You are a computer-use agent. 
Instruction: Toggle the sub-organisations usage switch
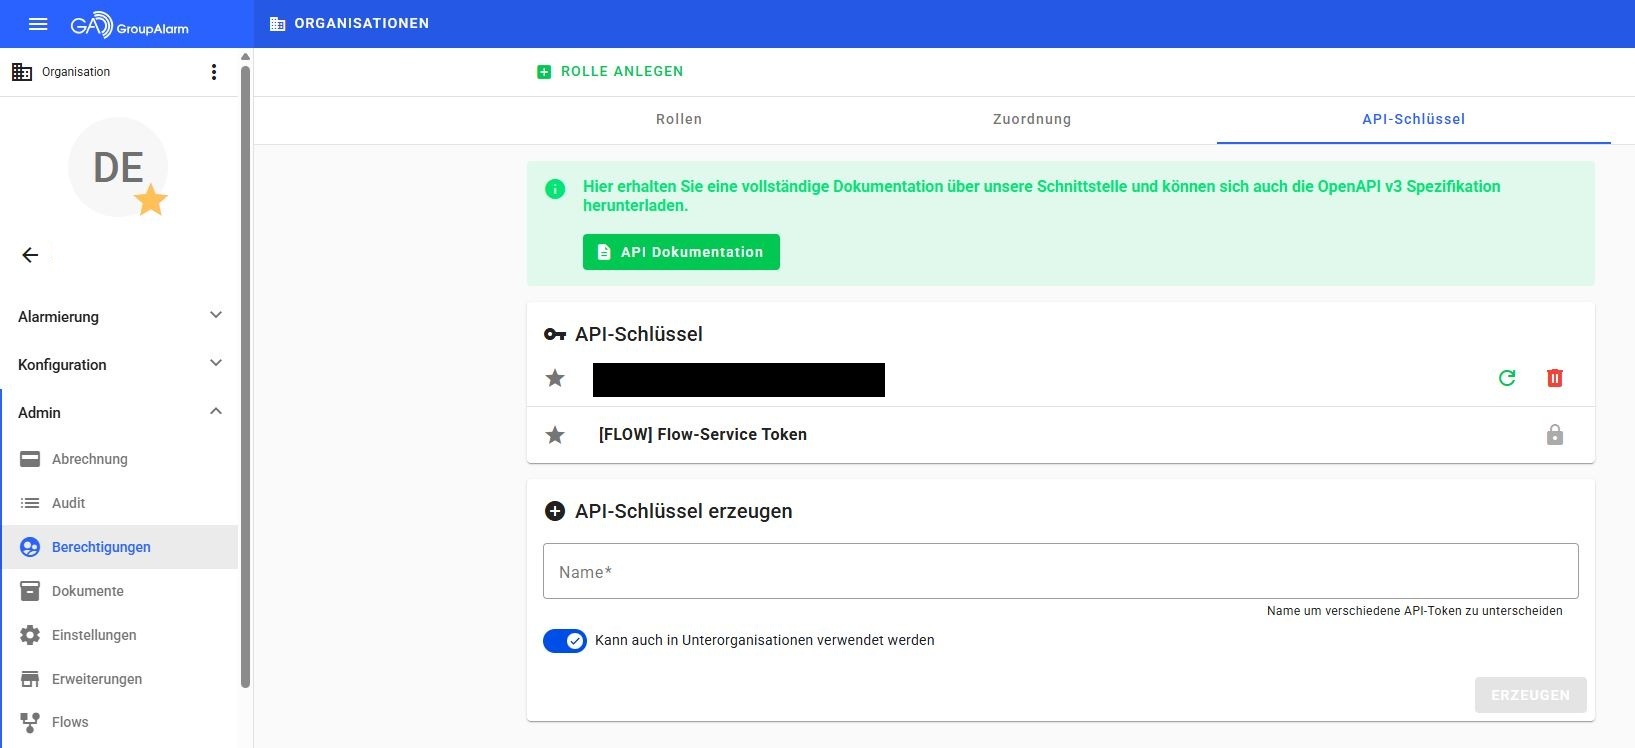(565, 641)
